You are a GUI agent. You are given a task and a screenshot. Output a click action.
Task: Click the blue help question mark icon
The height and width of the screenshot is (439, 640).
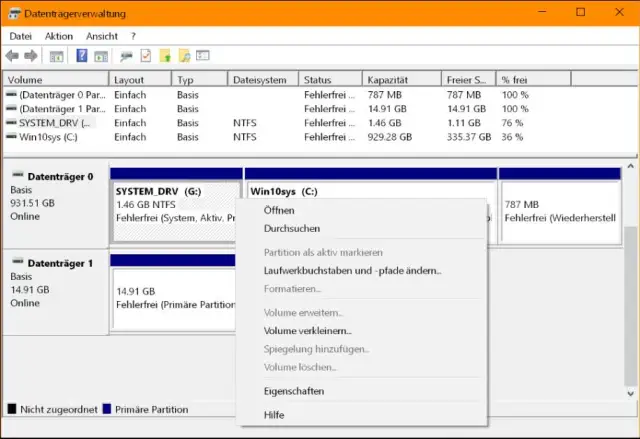[82, 56]
